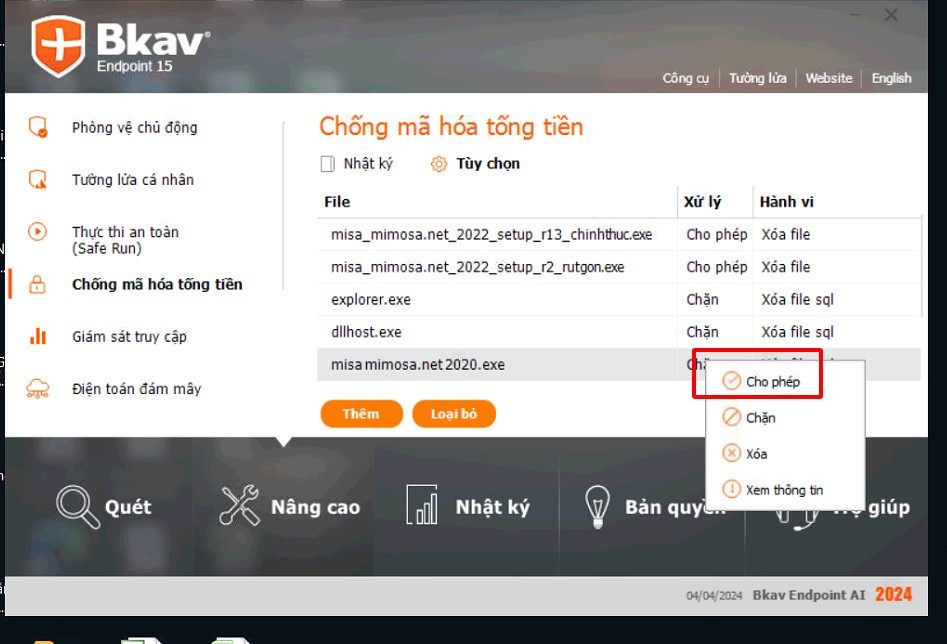The image size is (947, 644).
Task: Click the Quét magnifier icon
Action: pos(78,506)
